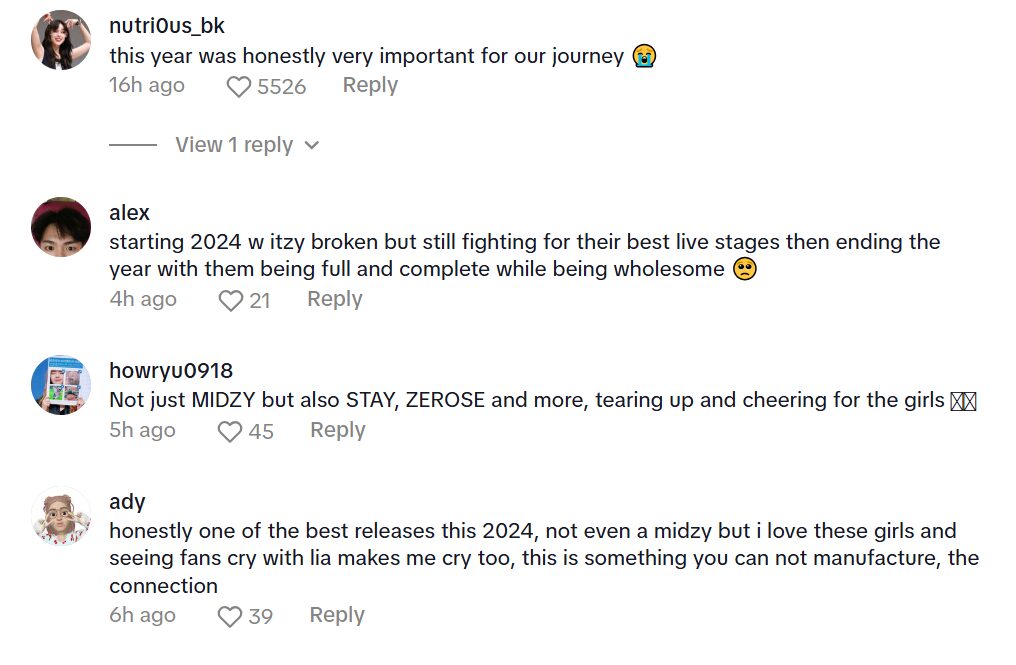Reply to howryu0918's comment
The height and width of the screenshot is (665, 1016).
point(337,430)
